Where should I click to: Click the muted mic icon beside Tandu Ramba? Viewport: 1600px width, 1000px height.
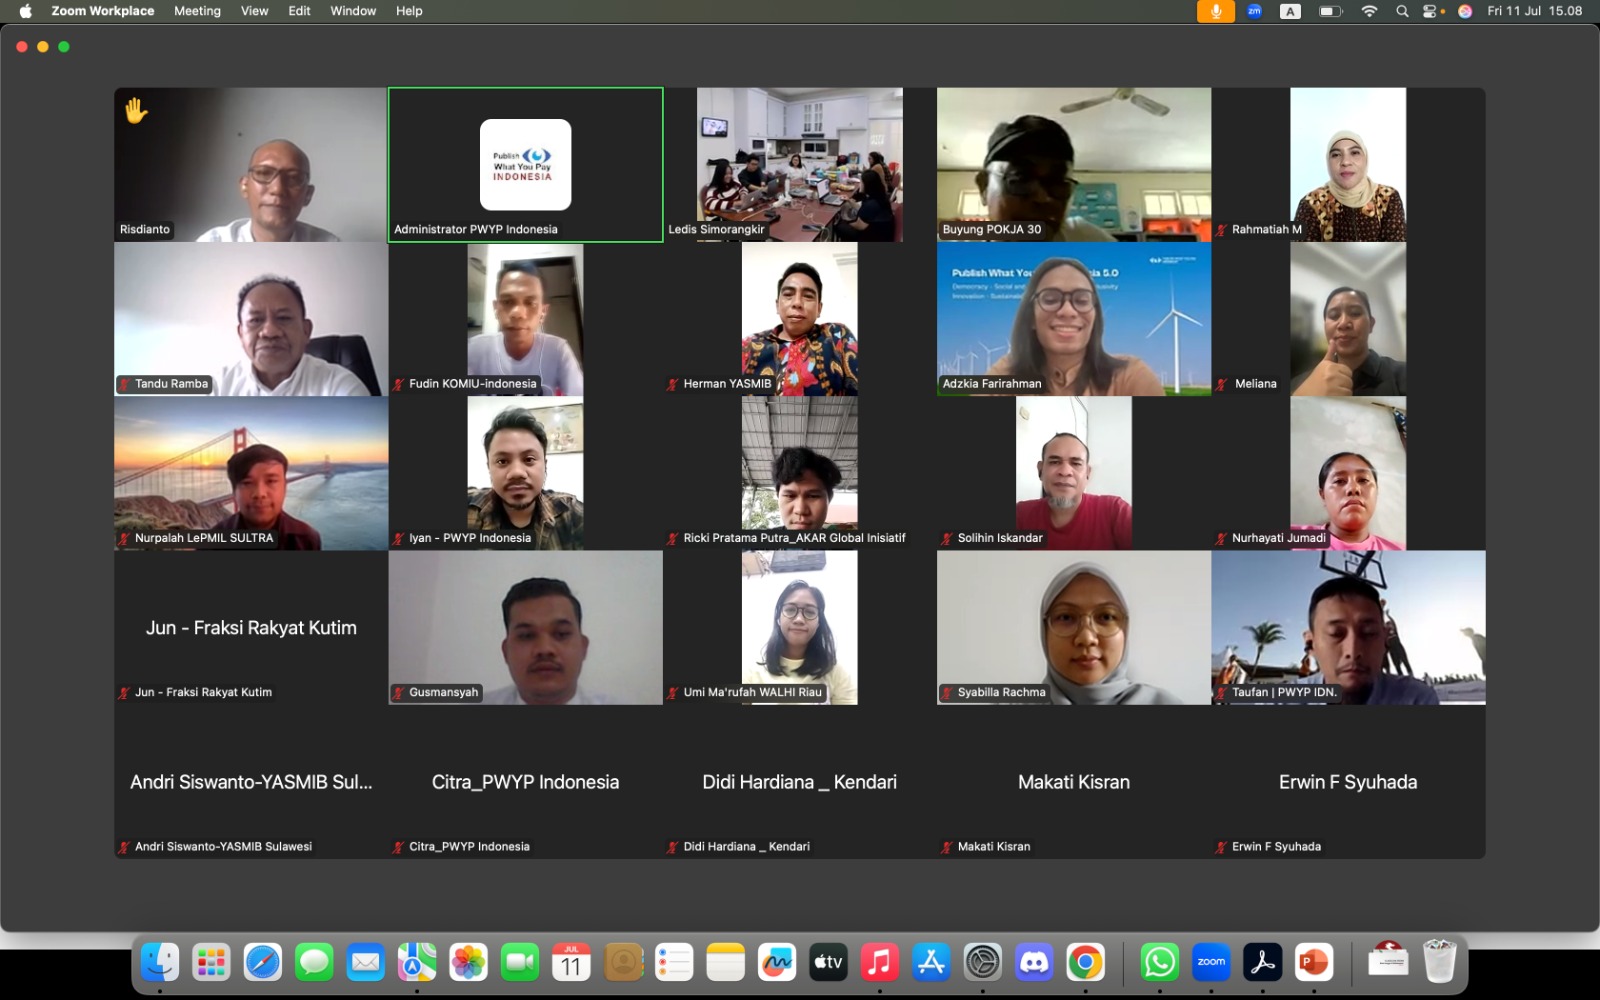pos(125,384)
